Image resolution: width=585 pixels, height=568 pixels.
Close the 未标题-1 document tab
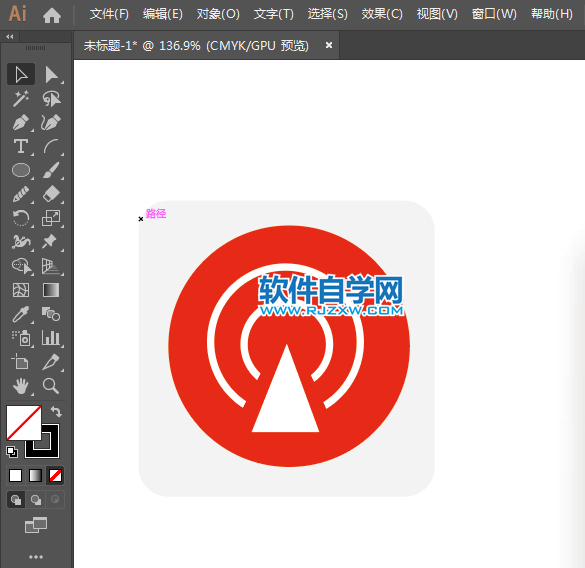pyautogui.click(x=329, y=45)
